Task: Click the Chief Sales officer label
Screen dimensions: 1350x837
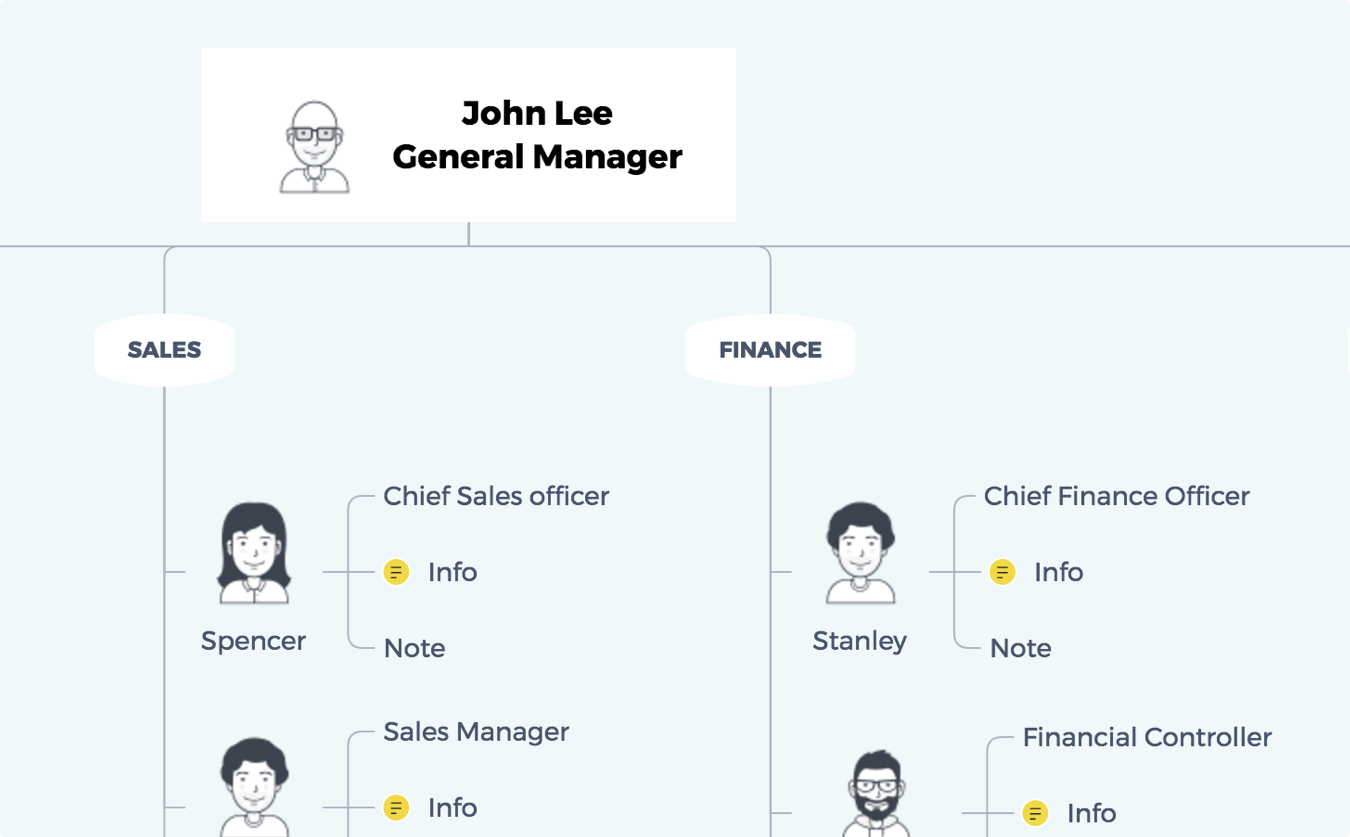Action: pyautogui.click(x=496, y=496)
